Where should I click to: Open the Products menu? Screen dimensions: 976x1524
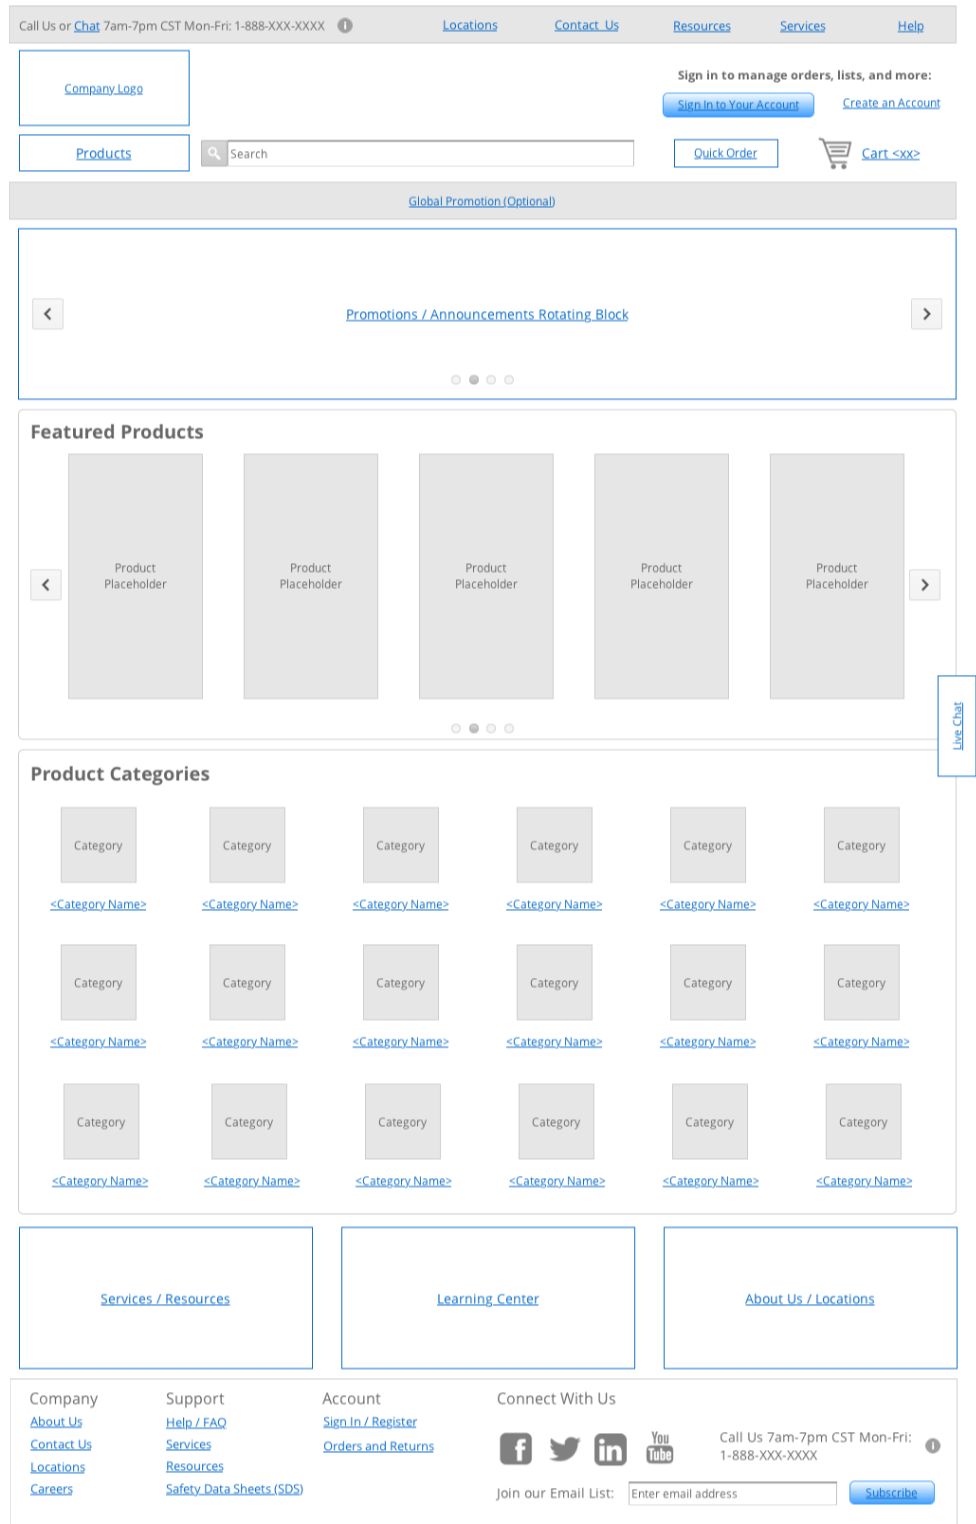pyautogui.click(x=104, y=153)
